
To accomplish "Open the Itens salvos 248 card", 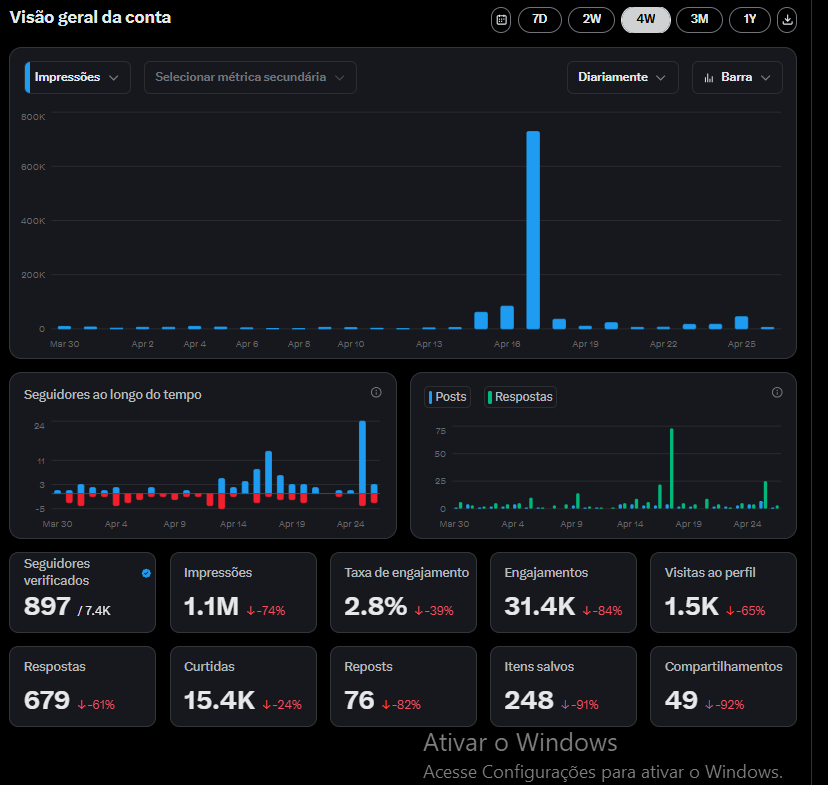I will (563, 686).
